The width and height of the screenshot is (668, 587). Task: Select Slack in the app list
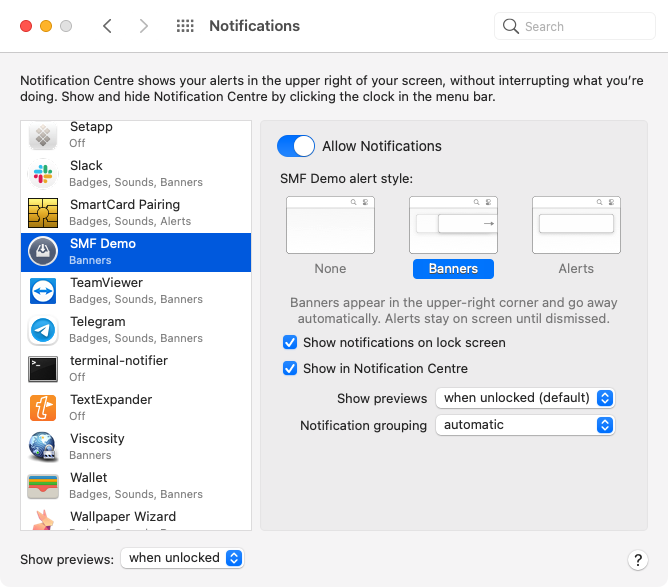[x=136, y=174]
